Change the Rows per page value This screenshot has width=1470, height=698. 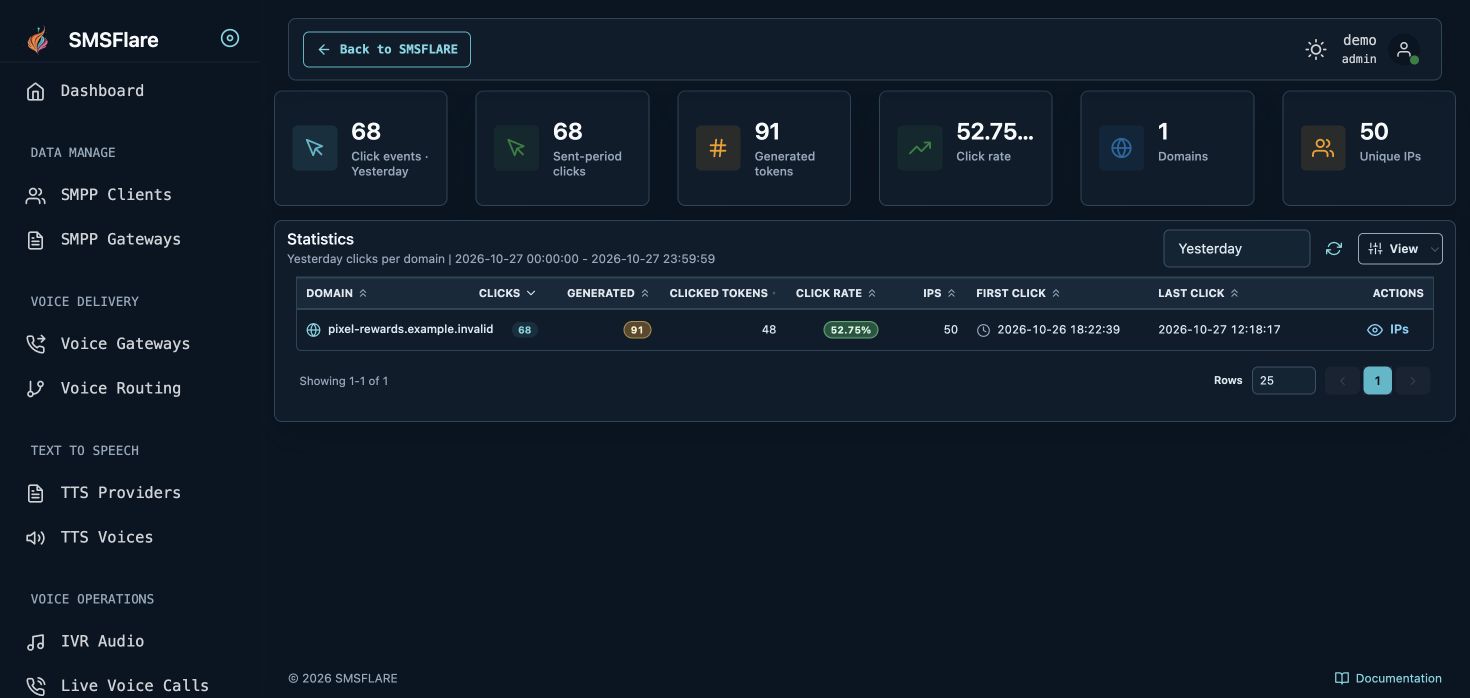click(x=1284, y=381)
